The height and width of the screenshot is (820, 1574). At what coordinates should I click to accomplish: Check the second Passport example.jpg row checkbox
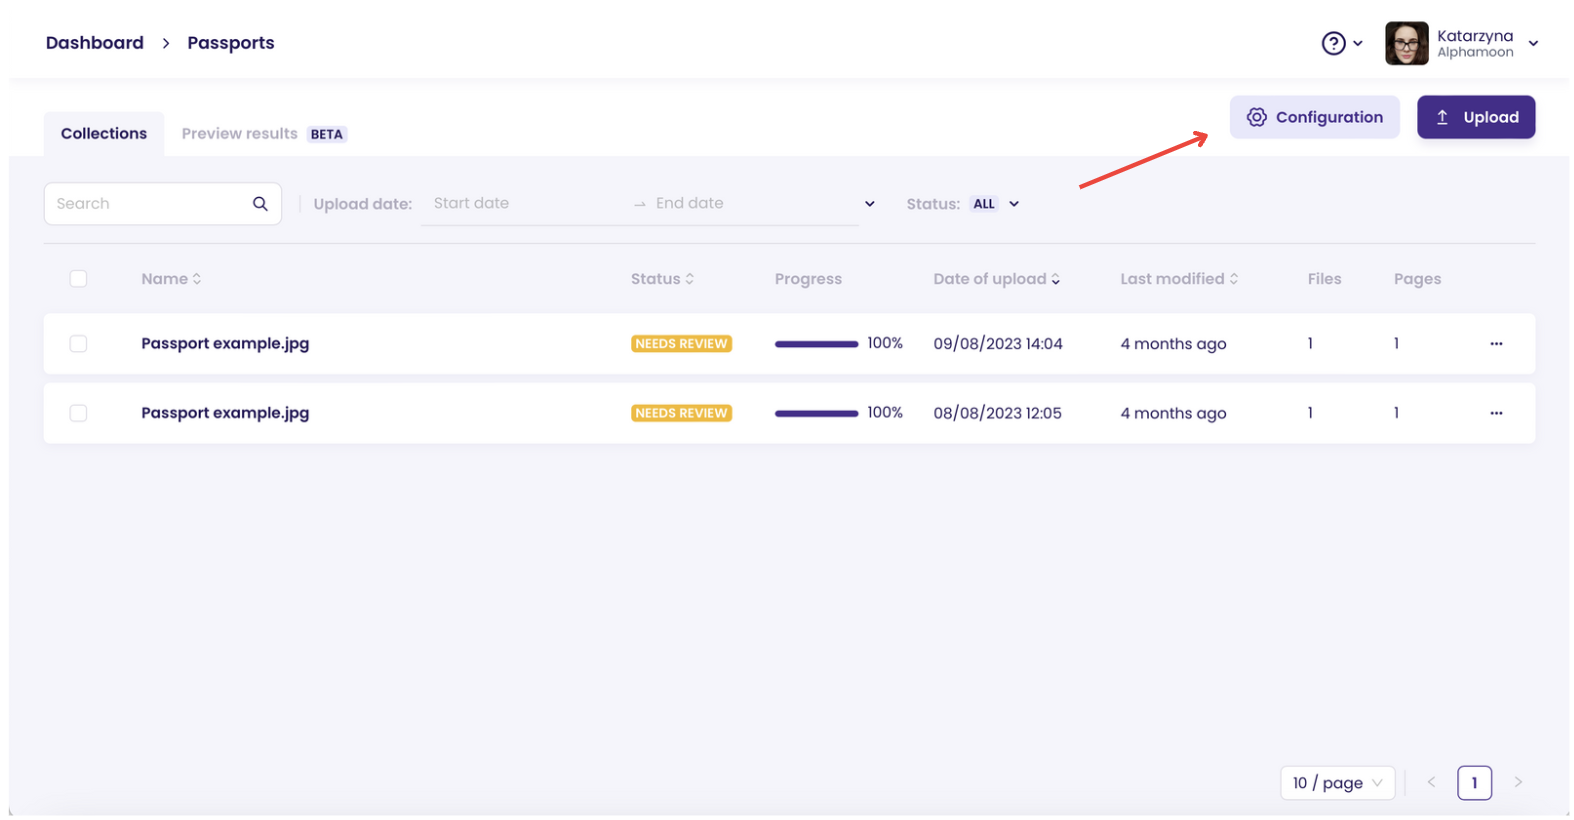tap(78, 413)
